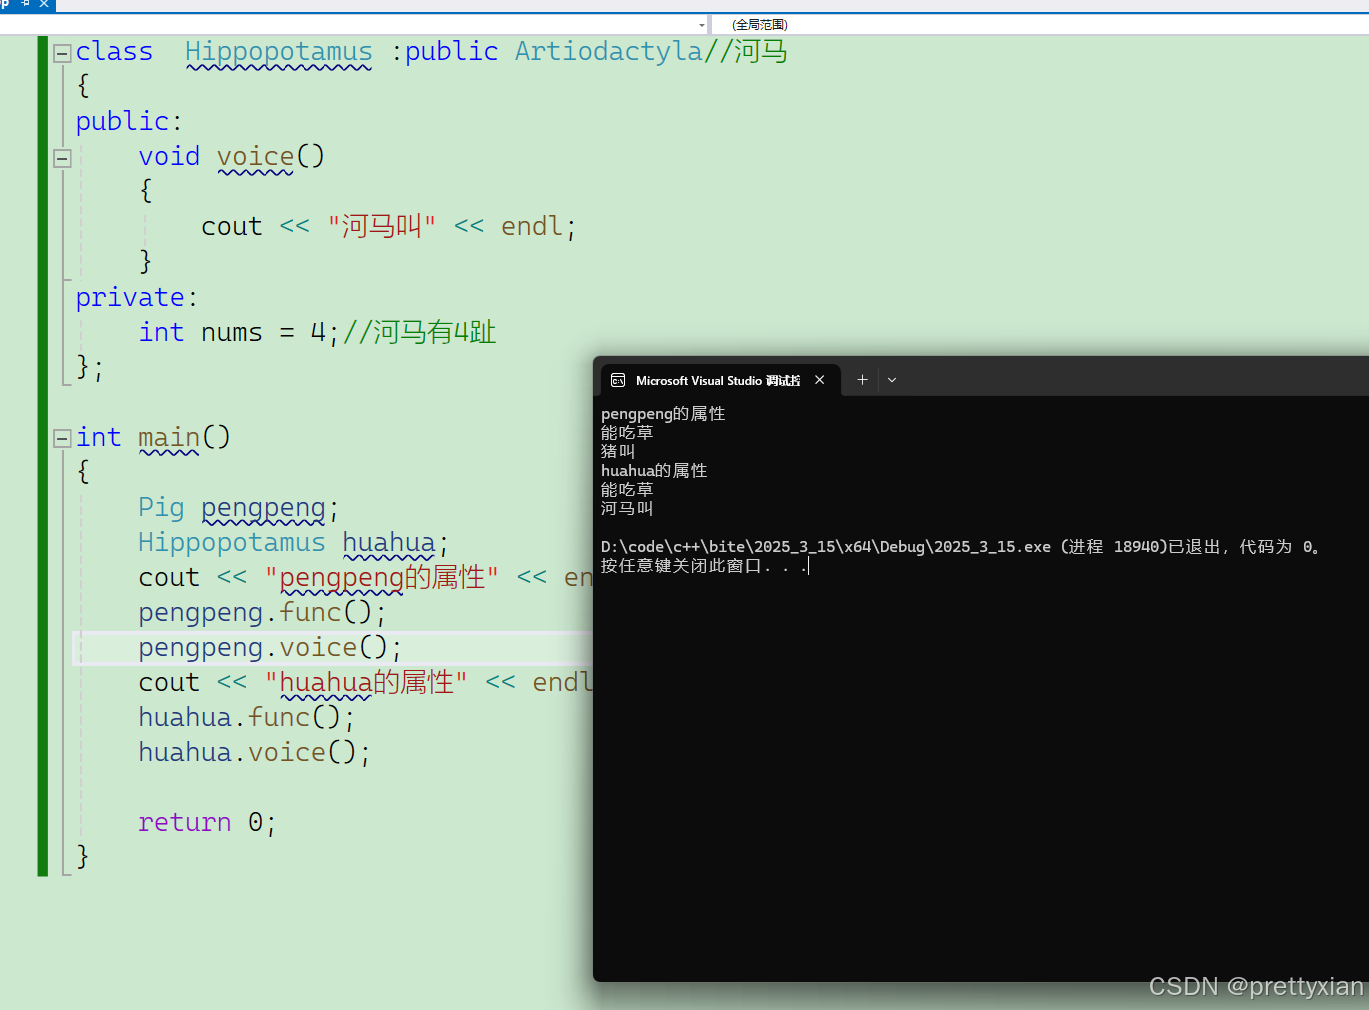Click the console exe path exit message
This screenshot has height=1010, width=1369.
(x=961, y=546)
